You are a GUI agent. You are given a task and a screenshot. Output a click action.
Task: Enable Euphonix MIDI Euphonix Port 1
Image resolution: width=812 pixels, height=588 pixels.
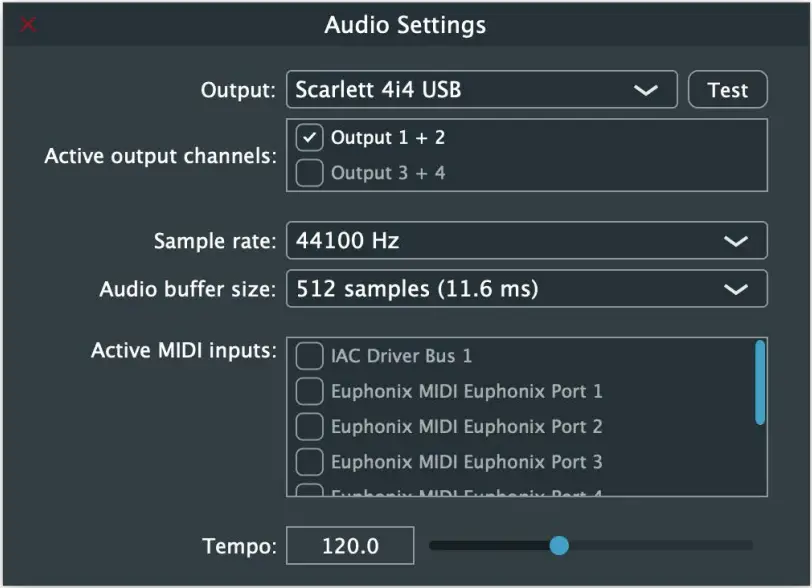[x=309, y=391]
